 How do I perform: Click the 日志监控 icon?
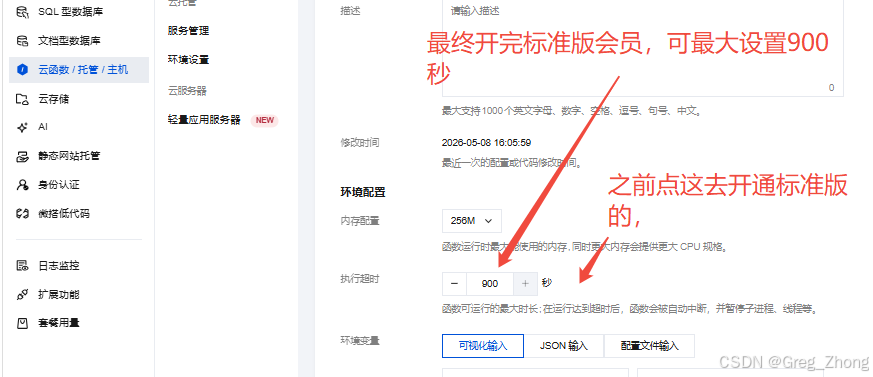click(x=22, y=266)
